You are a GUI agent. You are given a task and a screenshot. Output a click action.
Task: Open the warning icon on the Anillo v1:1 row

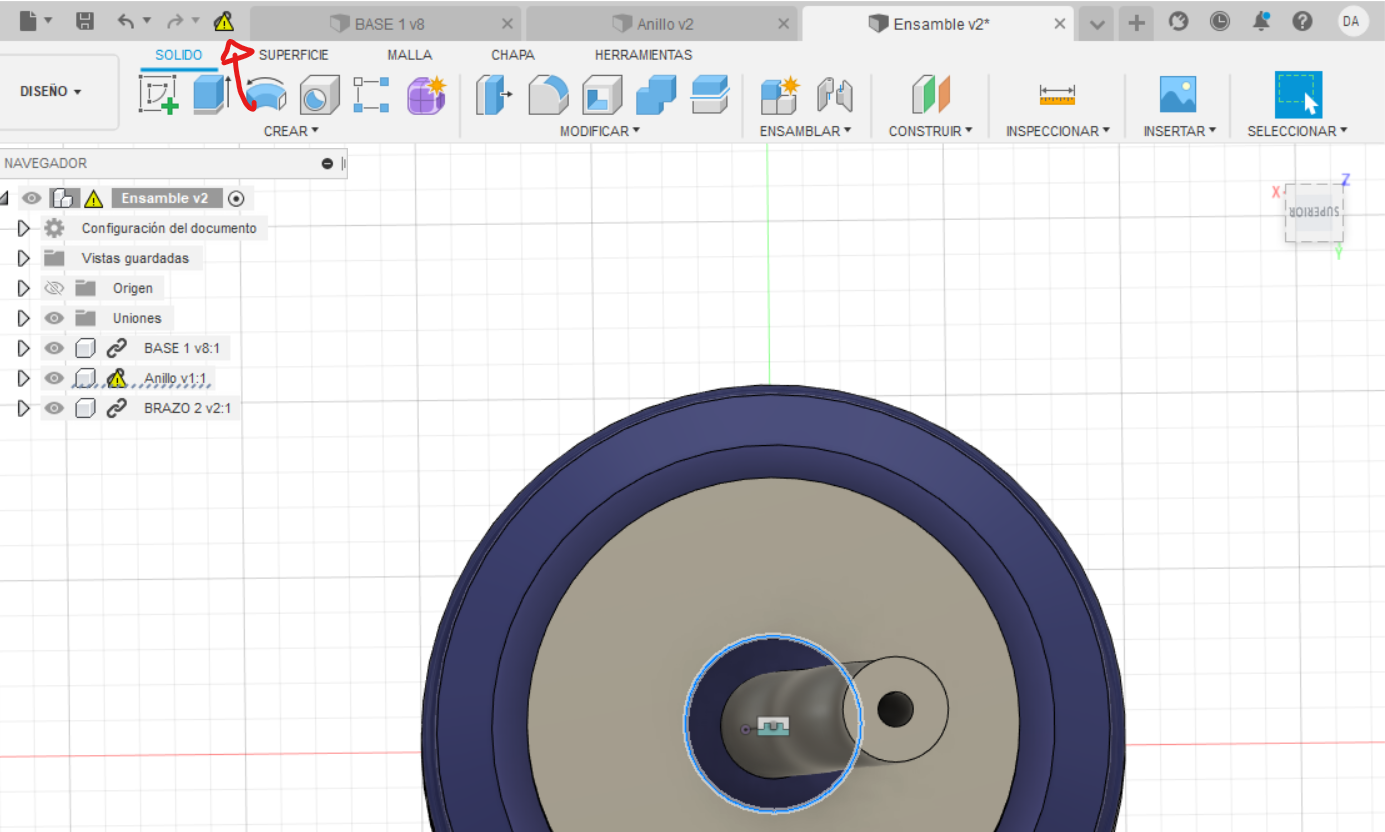coord(117,378)
